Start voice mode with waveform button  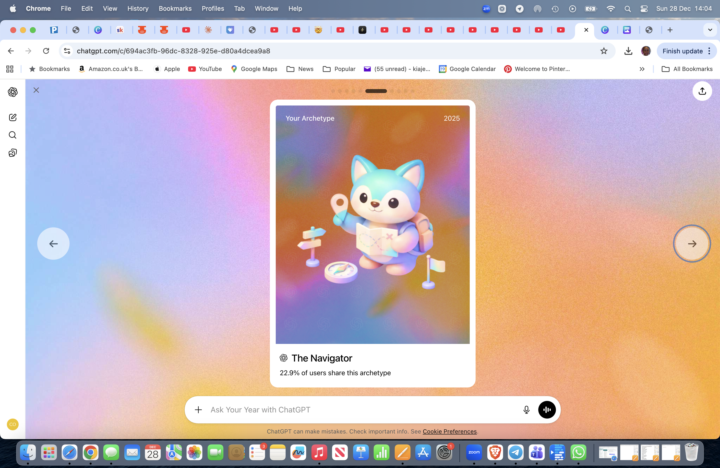point(547,410)
